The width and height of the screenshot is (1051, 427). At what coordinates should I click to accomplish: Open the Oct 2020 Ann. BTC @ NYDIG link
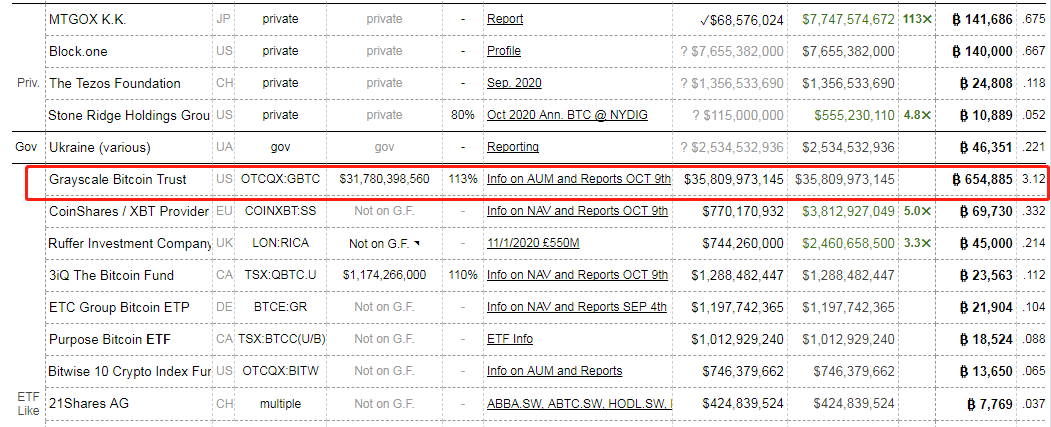click(567, 115)
